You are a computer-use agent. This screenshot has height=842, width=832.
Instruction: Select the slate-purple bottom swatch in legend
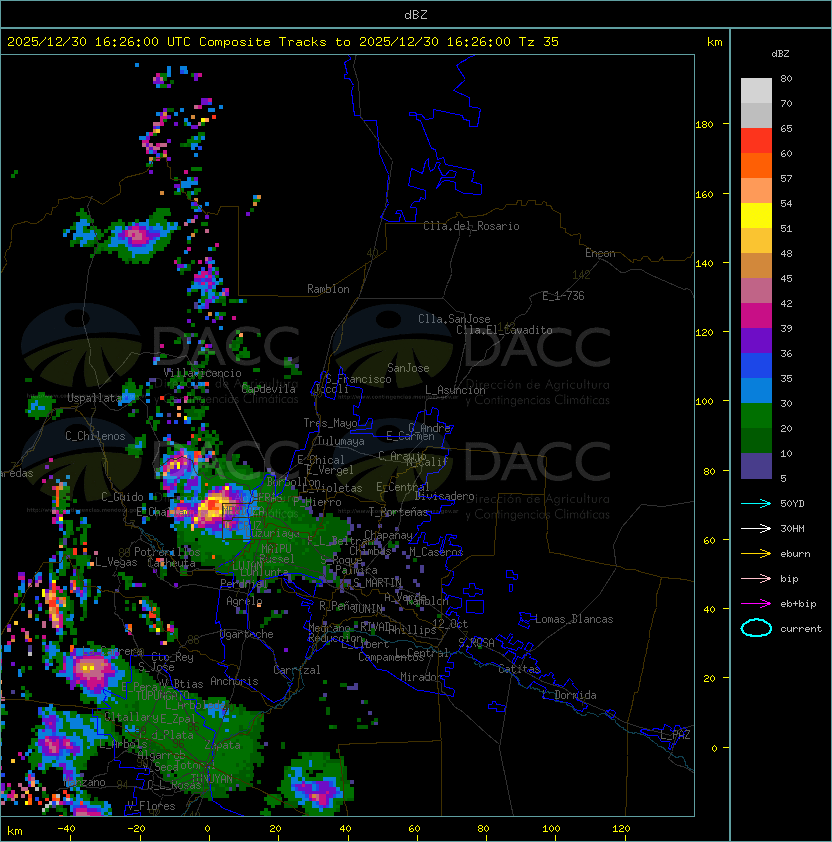click(x=756, y=466)
